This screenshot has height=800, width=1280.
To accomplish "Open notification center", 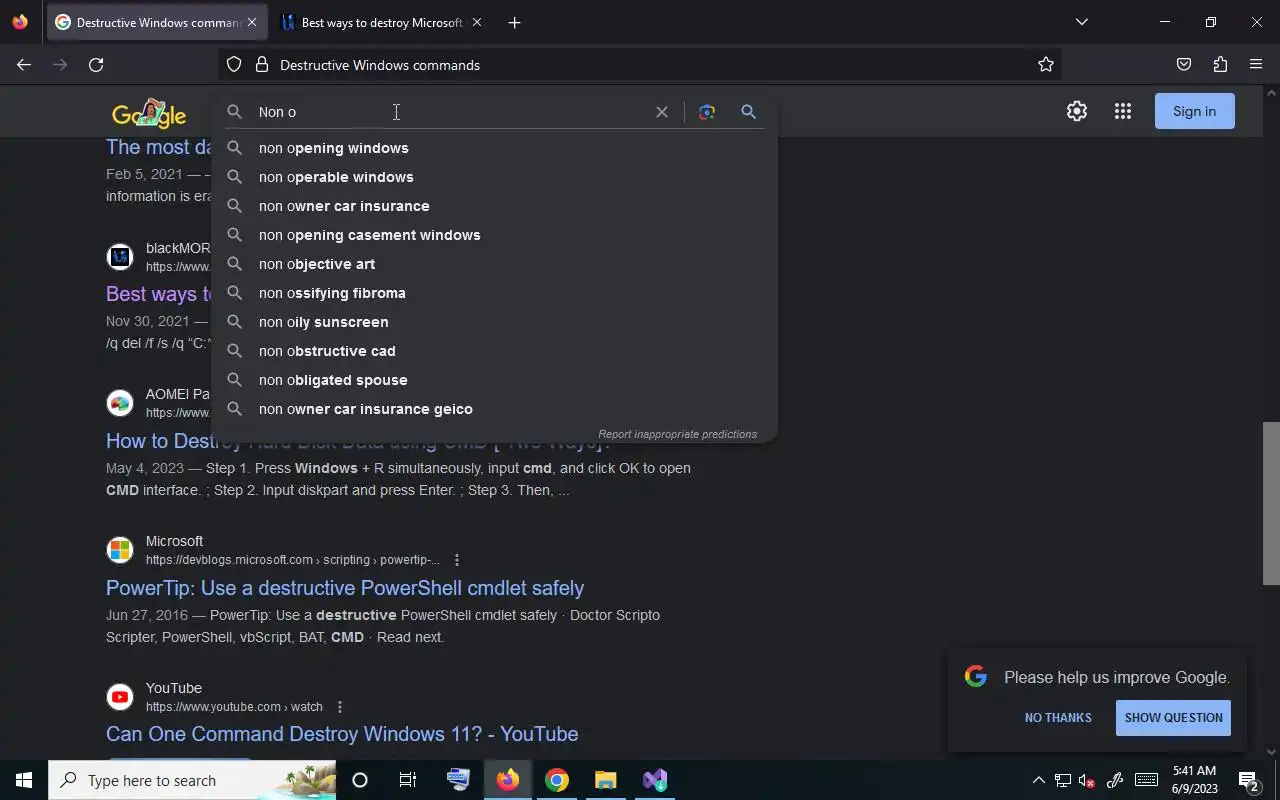I will point(1250,780).
